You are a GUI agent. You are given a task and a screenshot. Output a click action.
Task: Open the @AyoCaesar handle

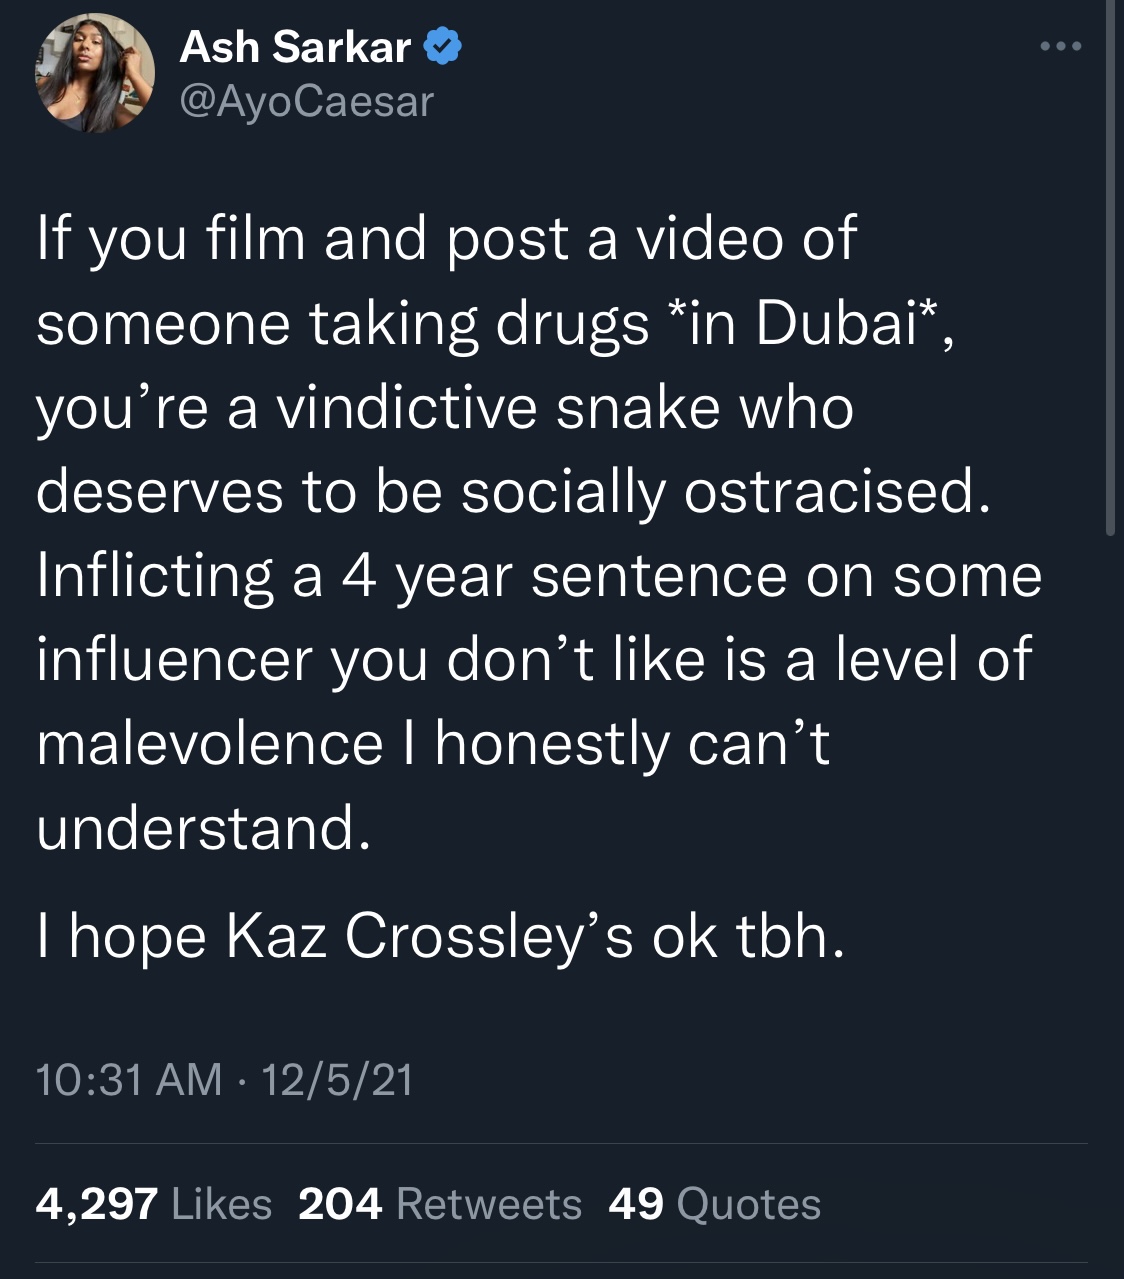coord(306,100)
